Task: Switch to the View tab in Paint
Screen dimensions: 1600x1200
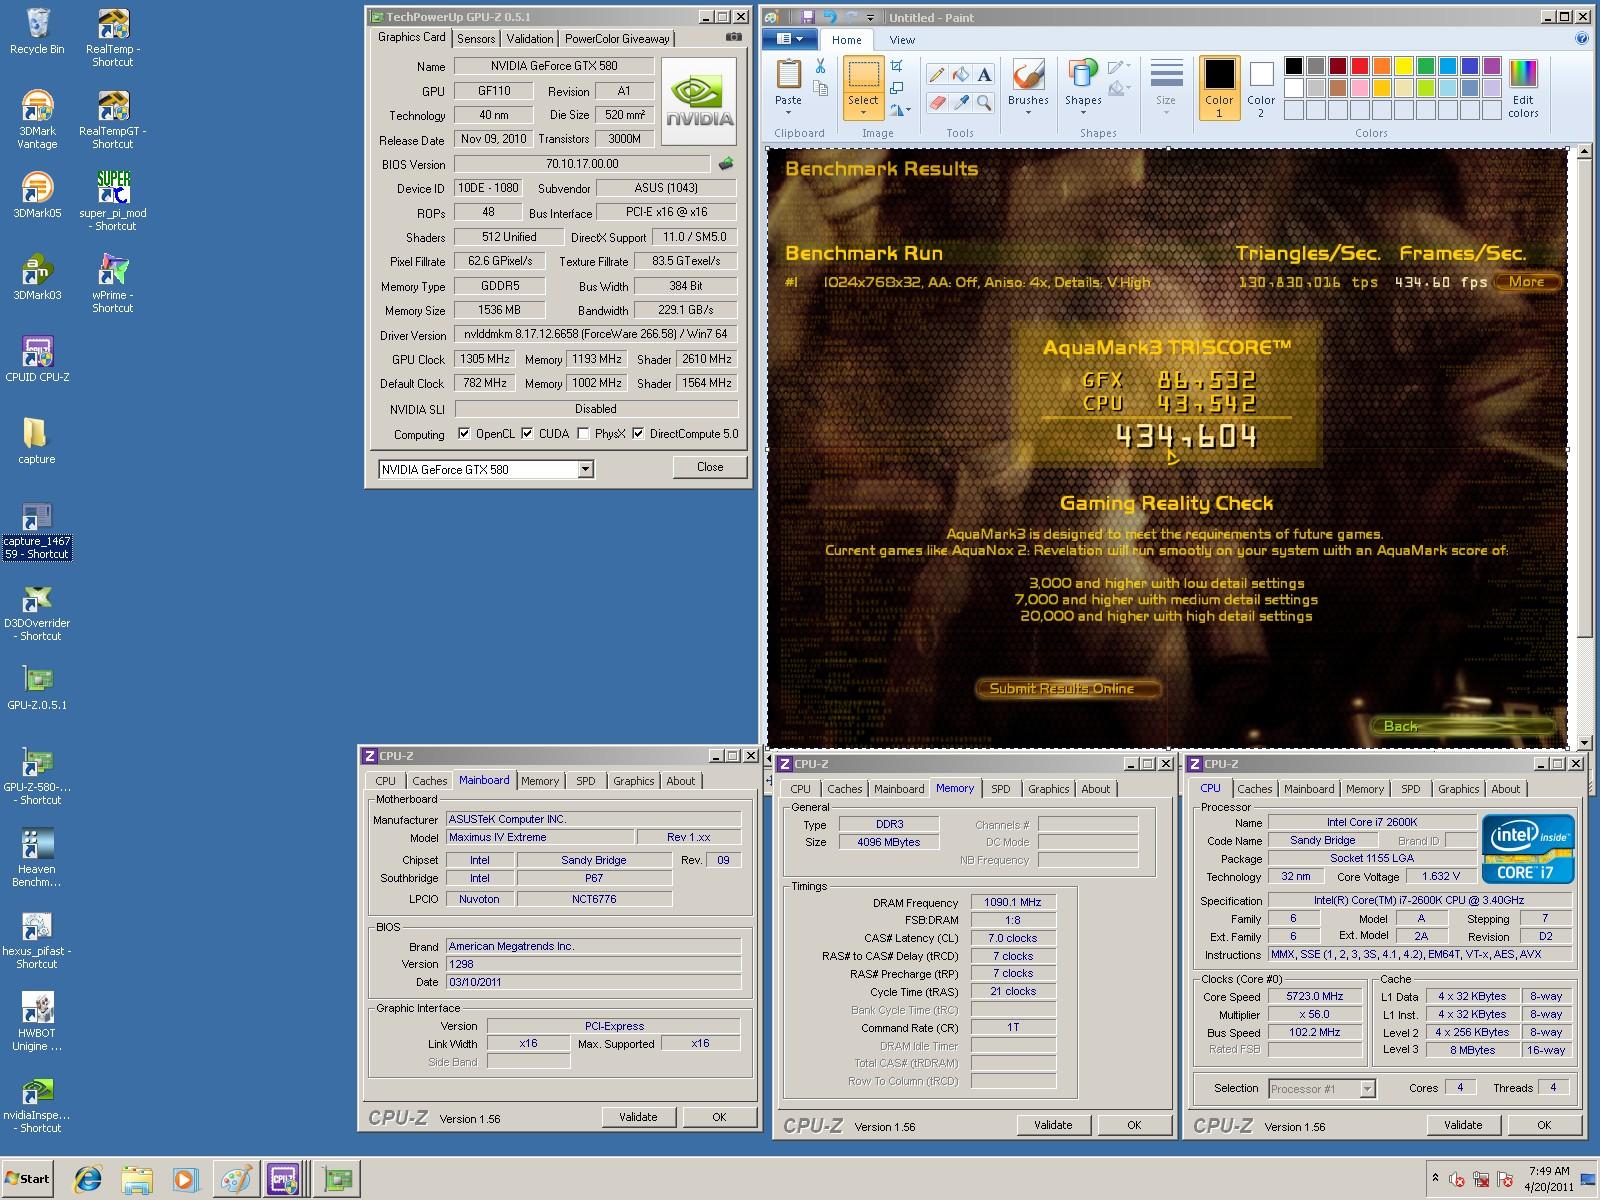Action: click(x=902, y=40)
